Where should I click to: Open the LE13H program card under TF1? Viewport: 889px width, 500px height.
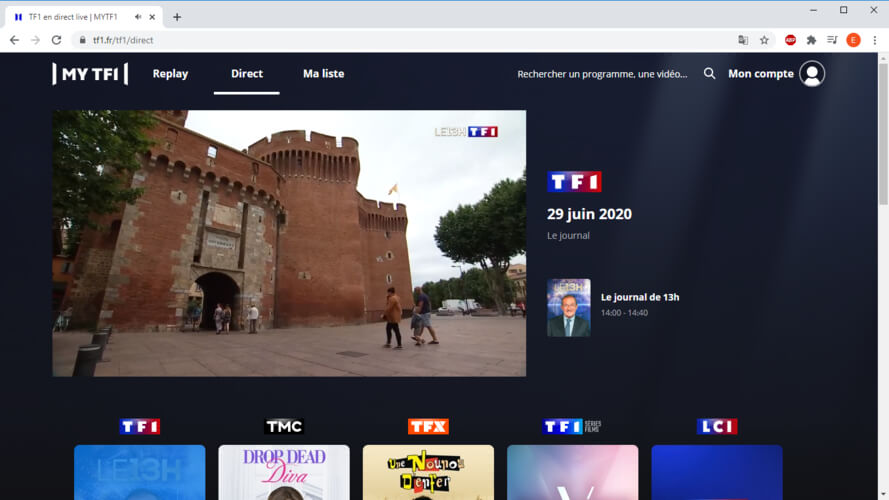139,472
